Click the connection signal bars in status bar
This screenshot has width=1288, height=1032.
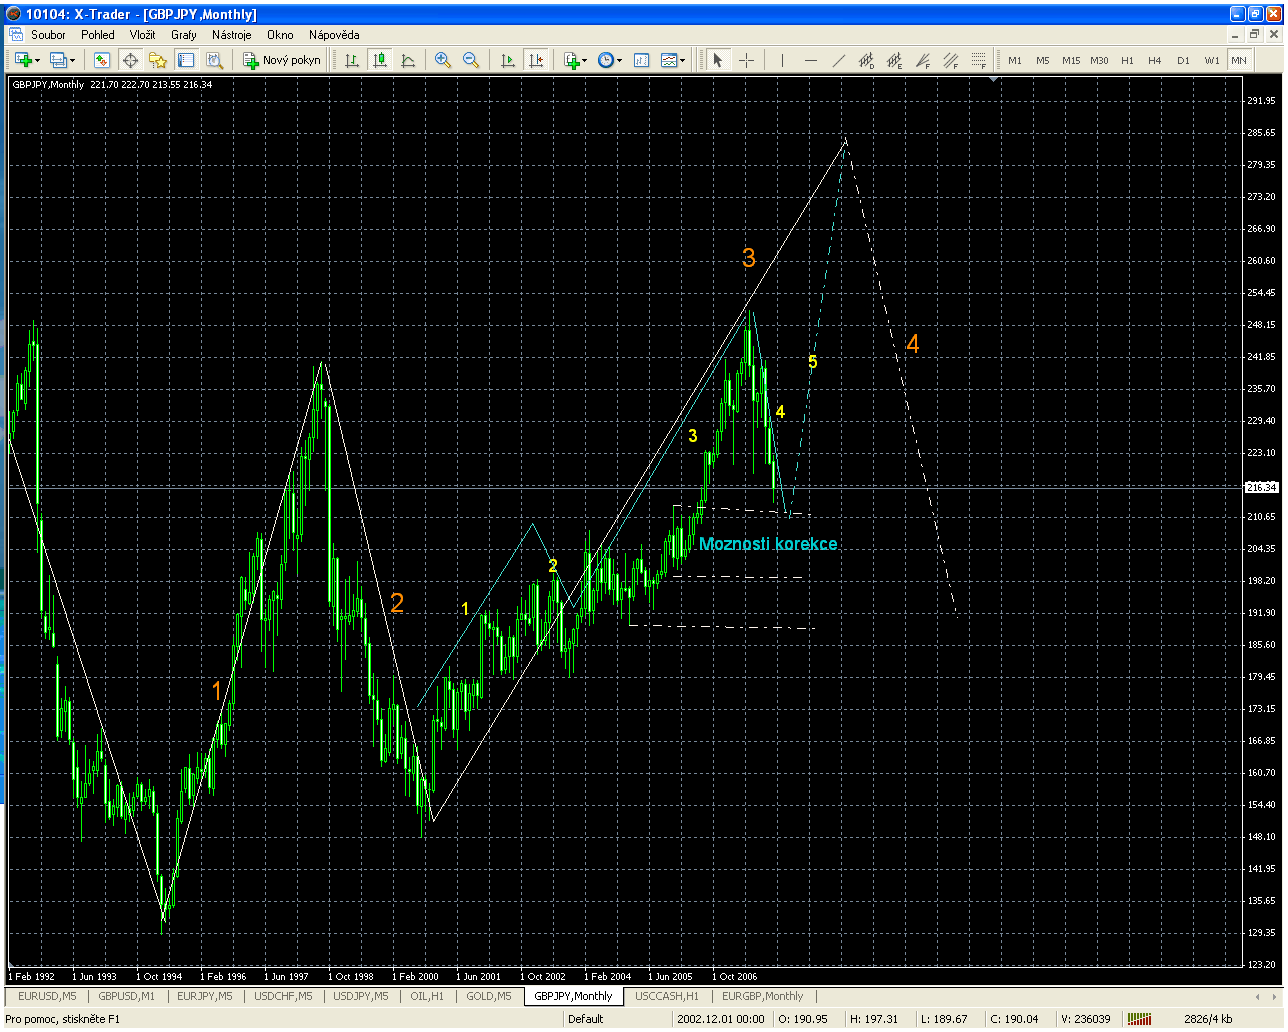coord(1139,1019)
